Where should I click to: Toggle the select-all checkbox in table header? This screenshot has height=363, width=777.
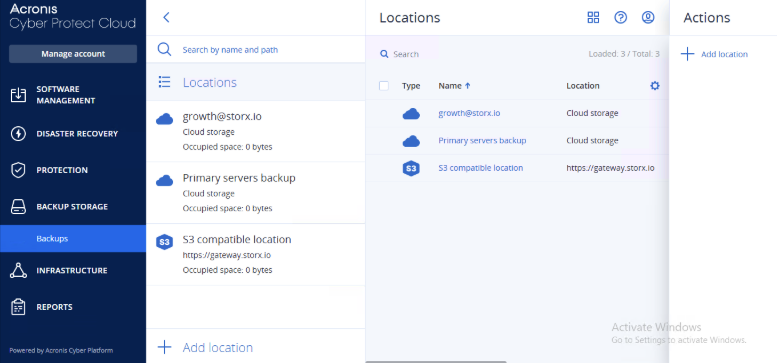click(384, 86)
